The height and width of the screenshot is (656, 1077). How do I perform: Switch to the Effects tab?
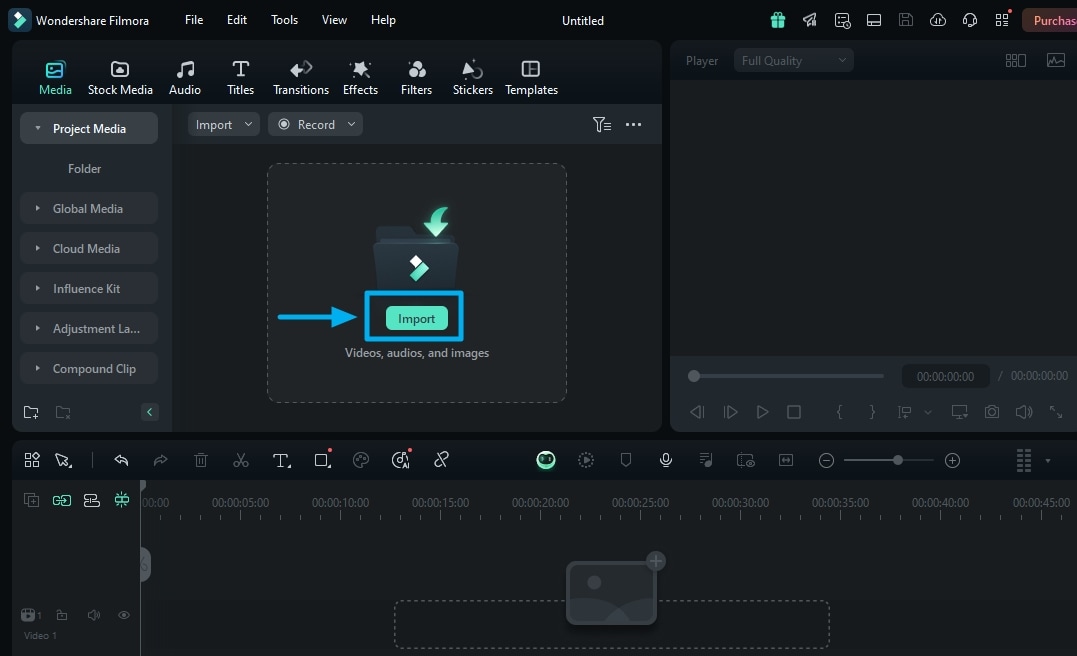[360, 78]
